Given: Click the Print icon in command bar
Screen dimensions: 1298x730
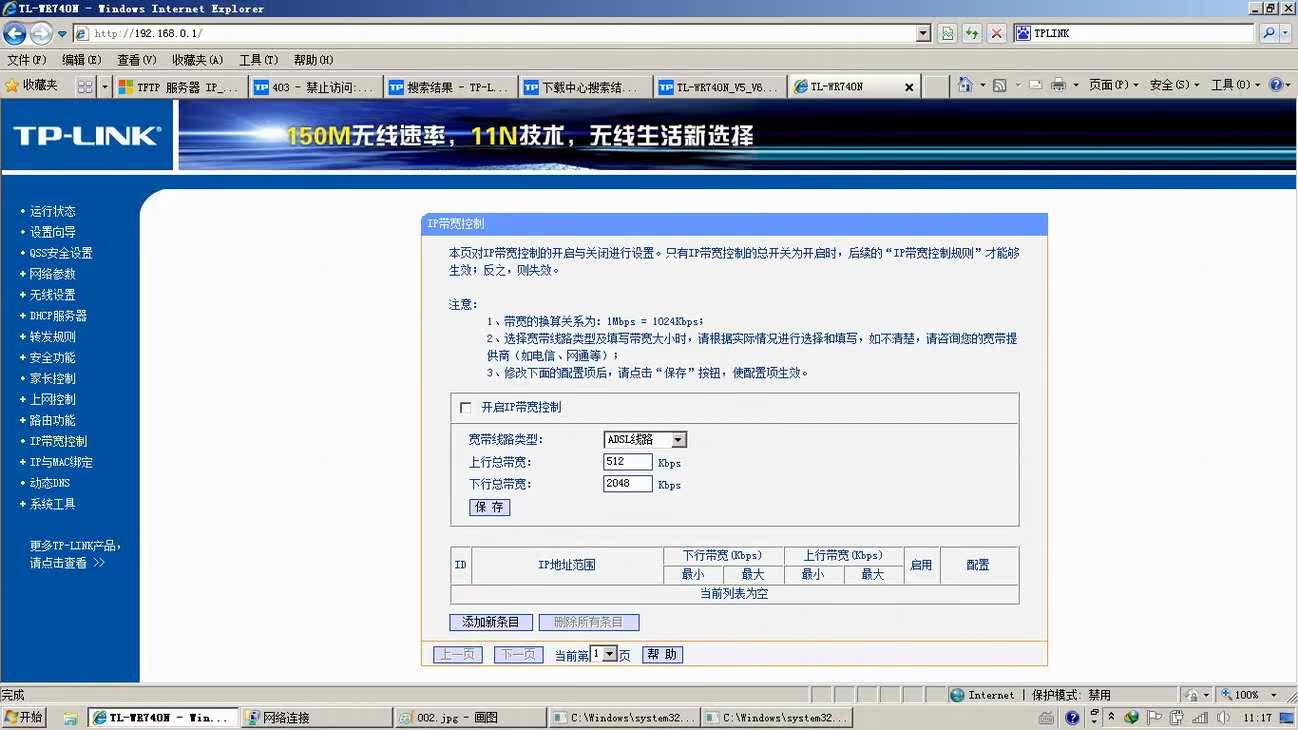Looking at the screenshot, I should (1058, 86).
